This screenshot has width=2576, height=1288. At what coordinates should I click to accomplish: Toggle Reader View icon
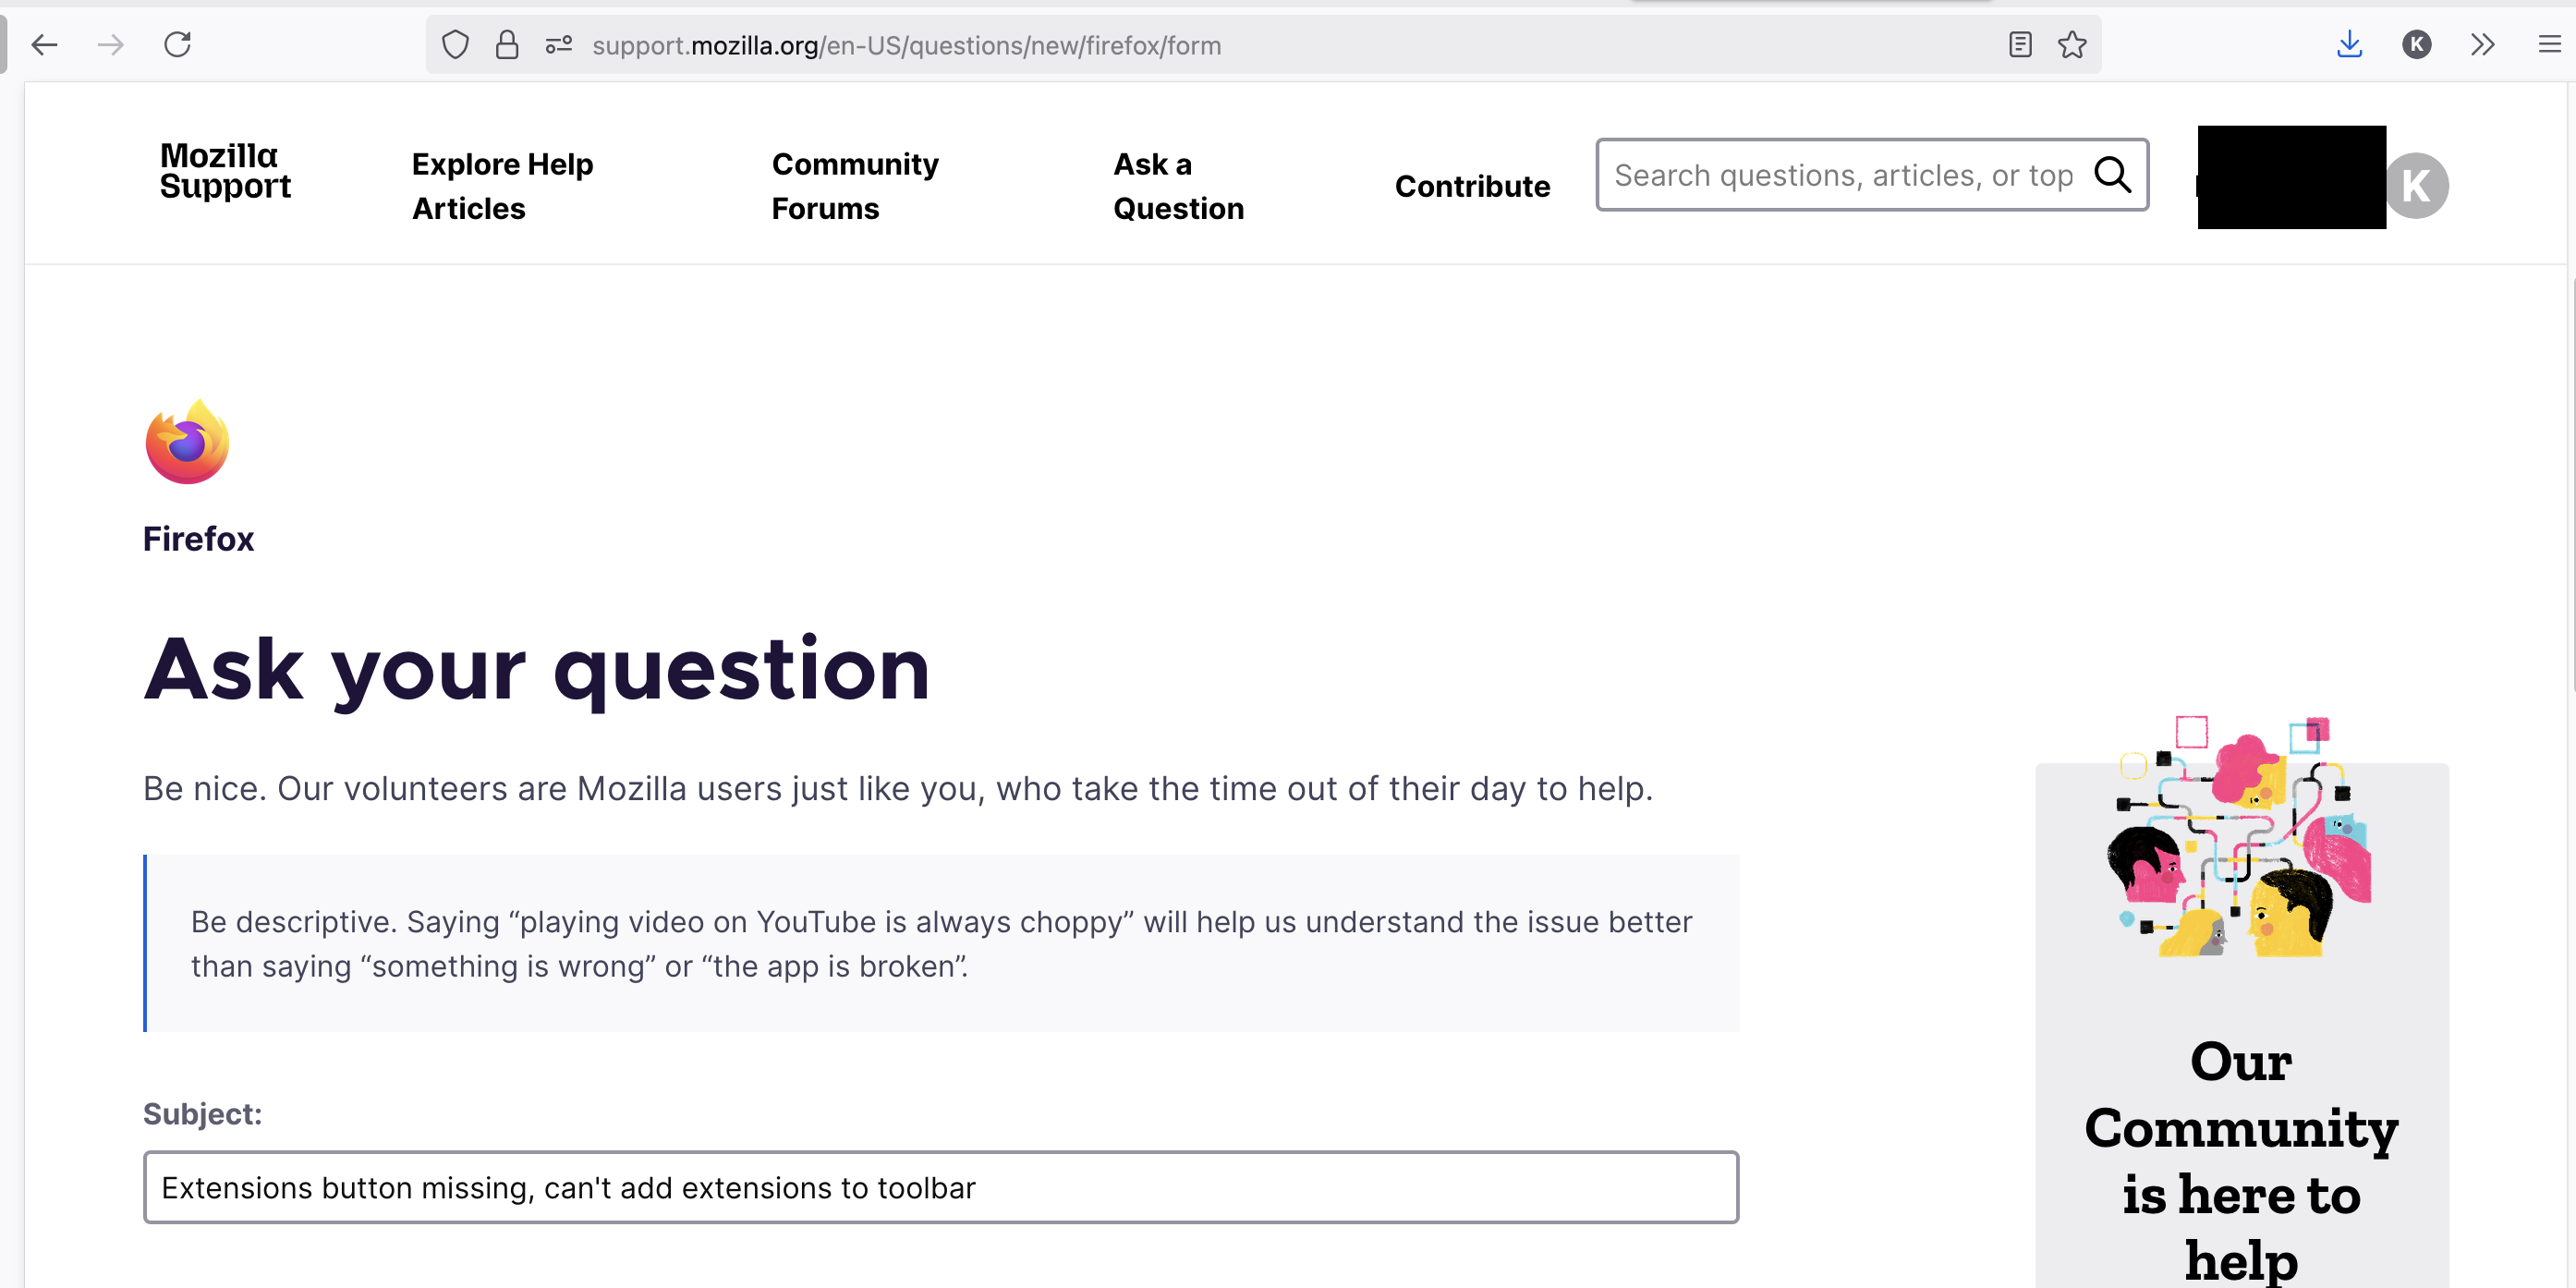click(x=2019, y=45)
